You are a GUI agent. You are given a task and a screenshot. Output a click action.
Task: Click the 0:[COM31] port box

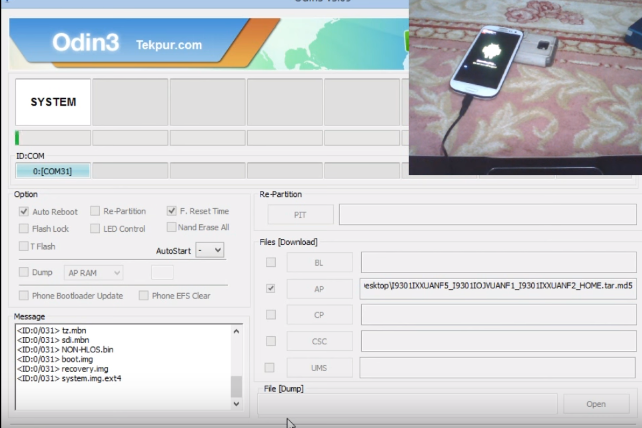tap(53, 171)
